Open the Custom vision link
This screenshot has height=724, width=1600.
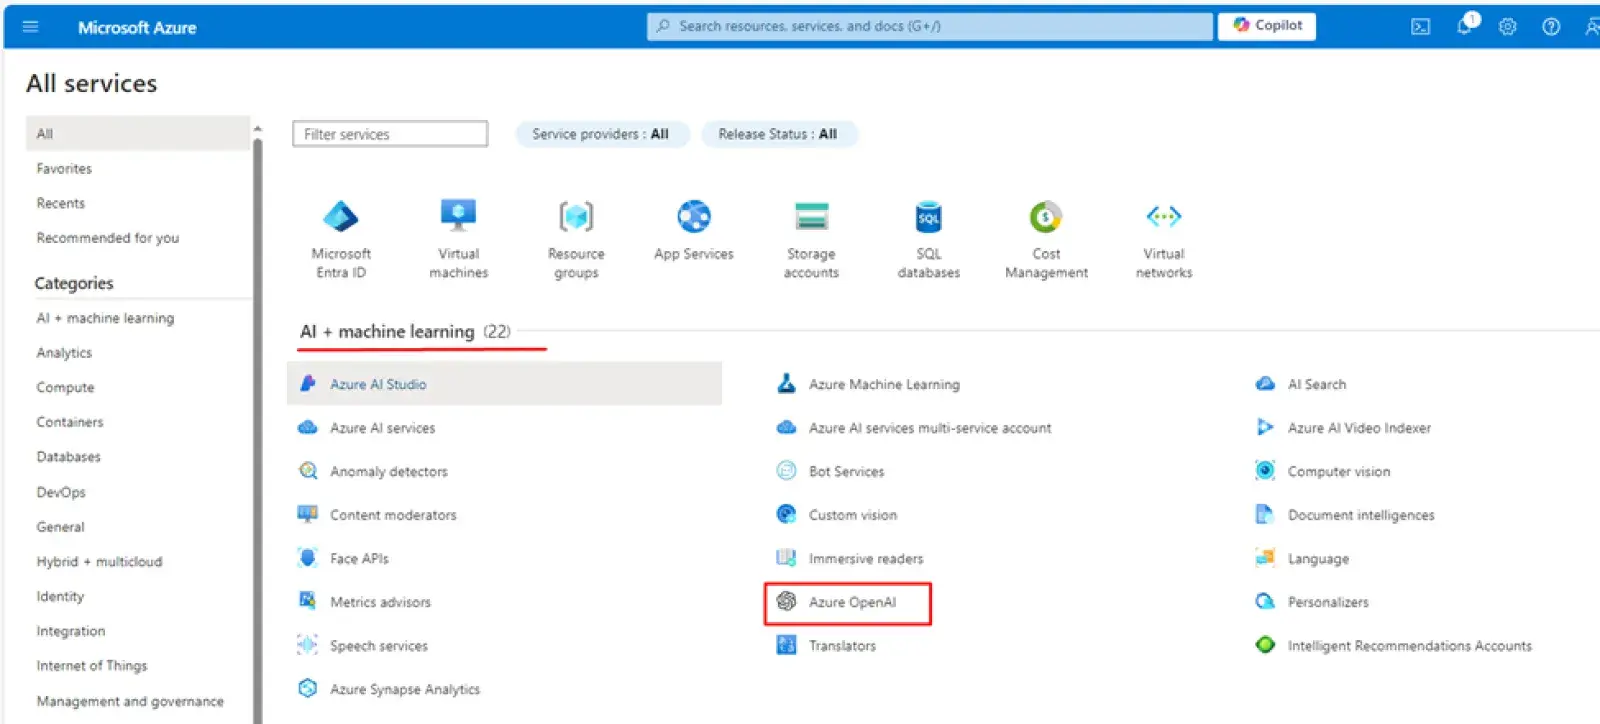853,515
